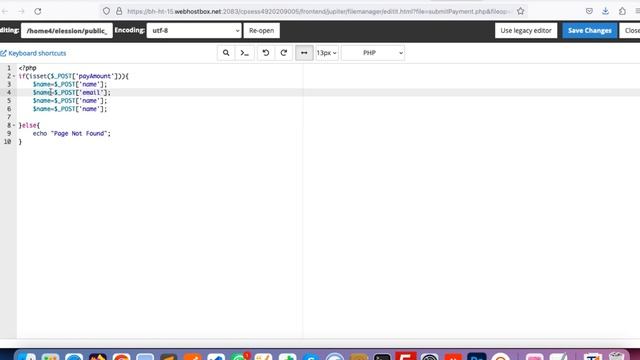Collapse the else fold arrow on line 8

point(14,125)
